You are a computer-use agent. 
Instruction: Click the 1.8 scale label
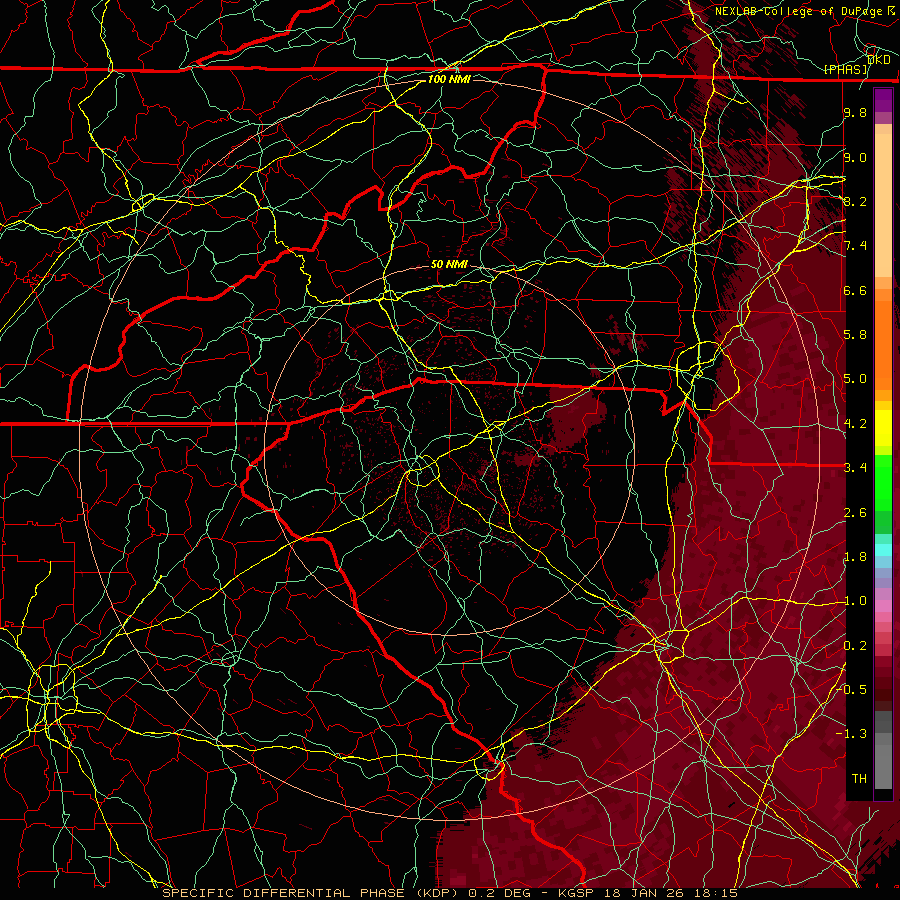click(855, 557)
